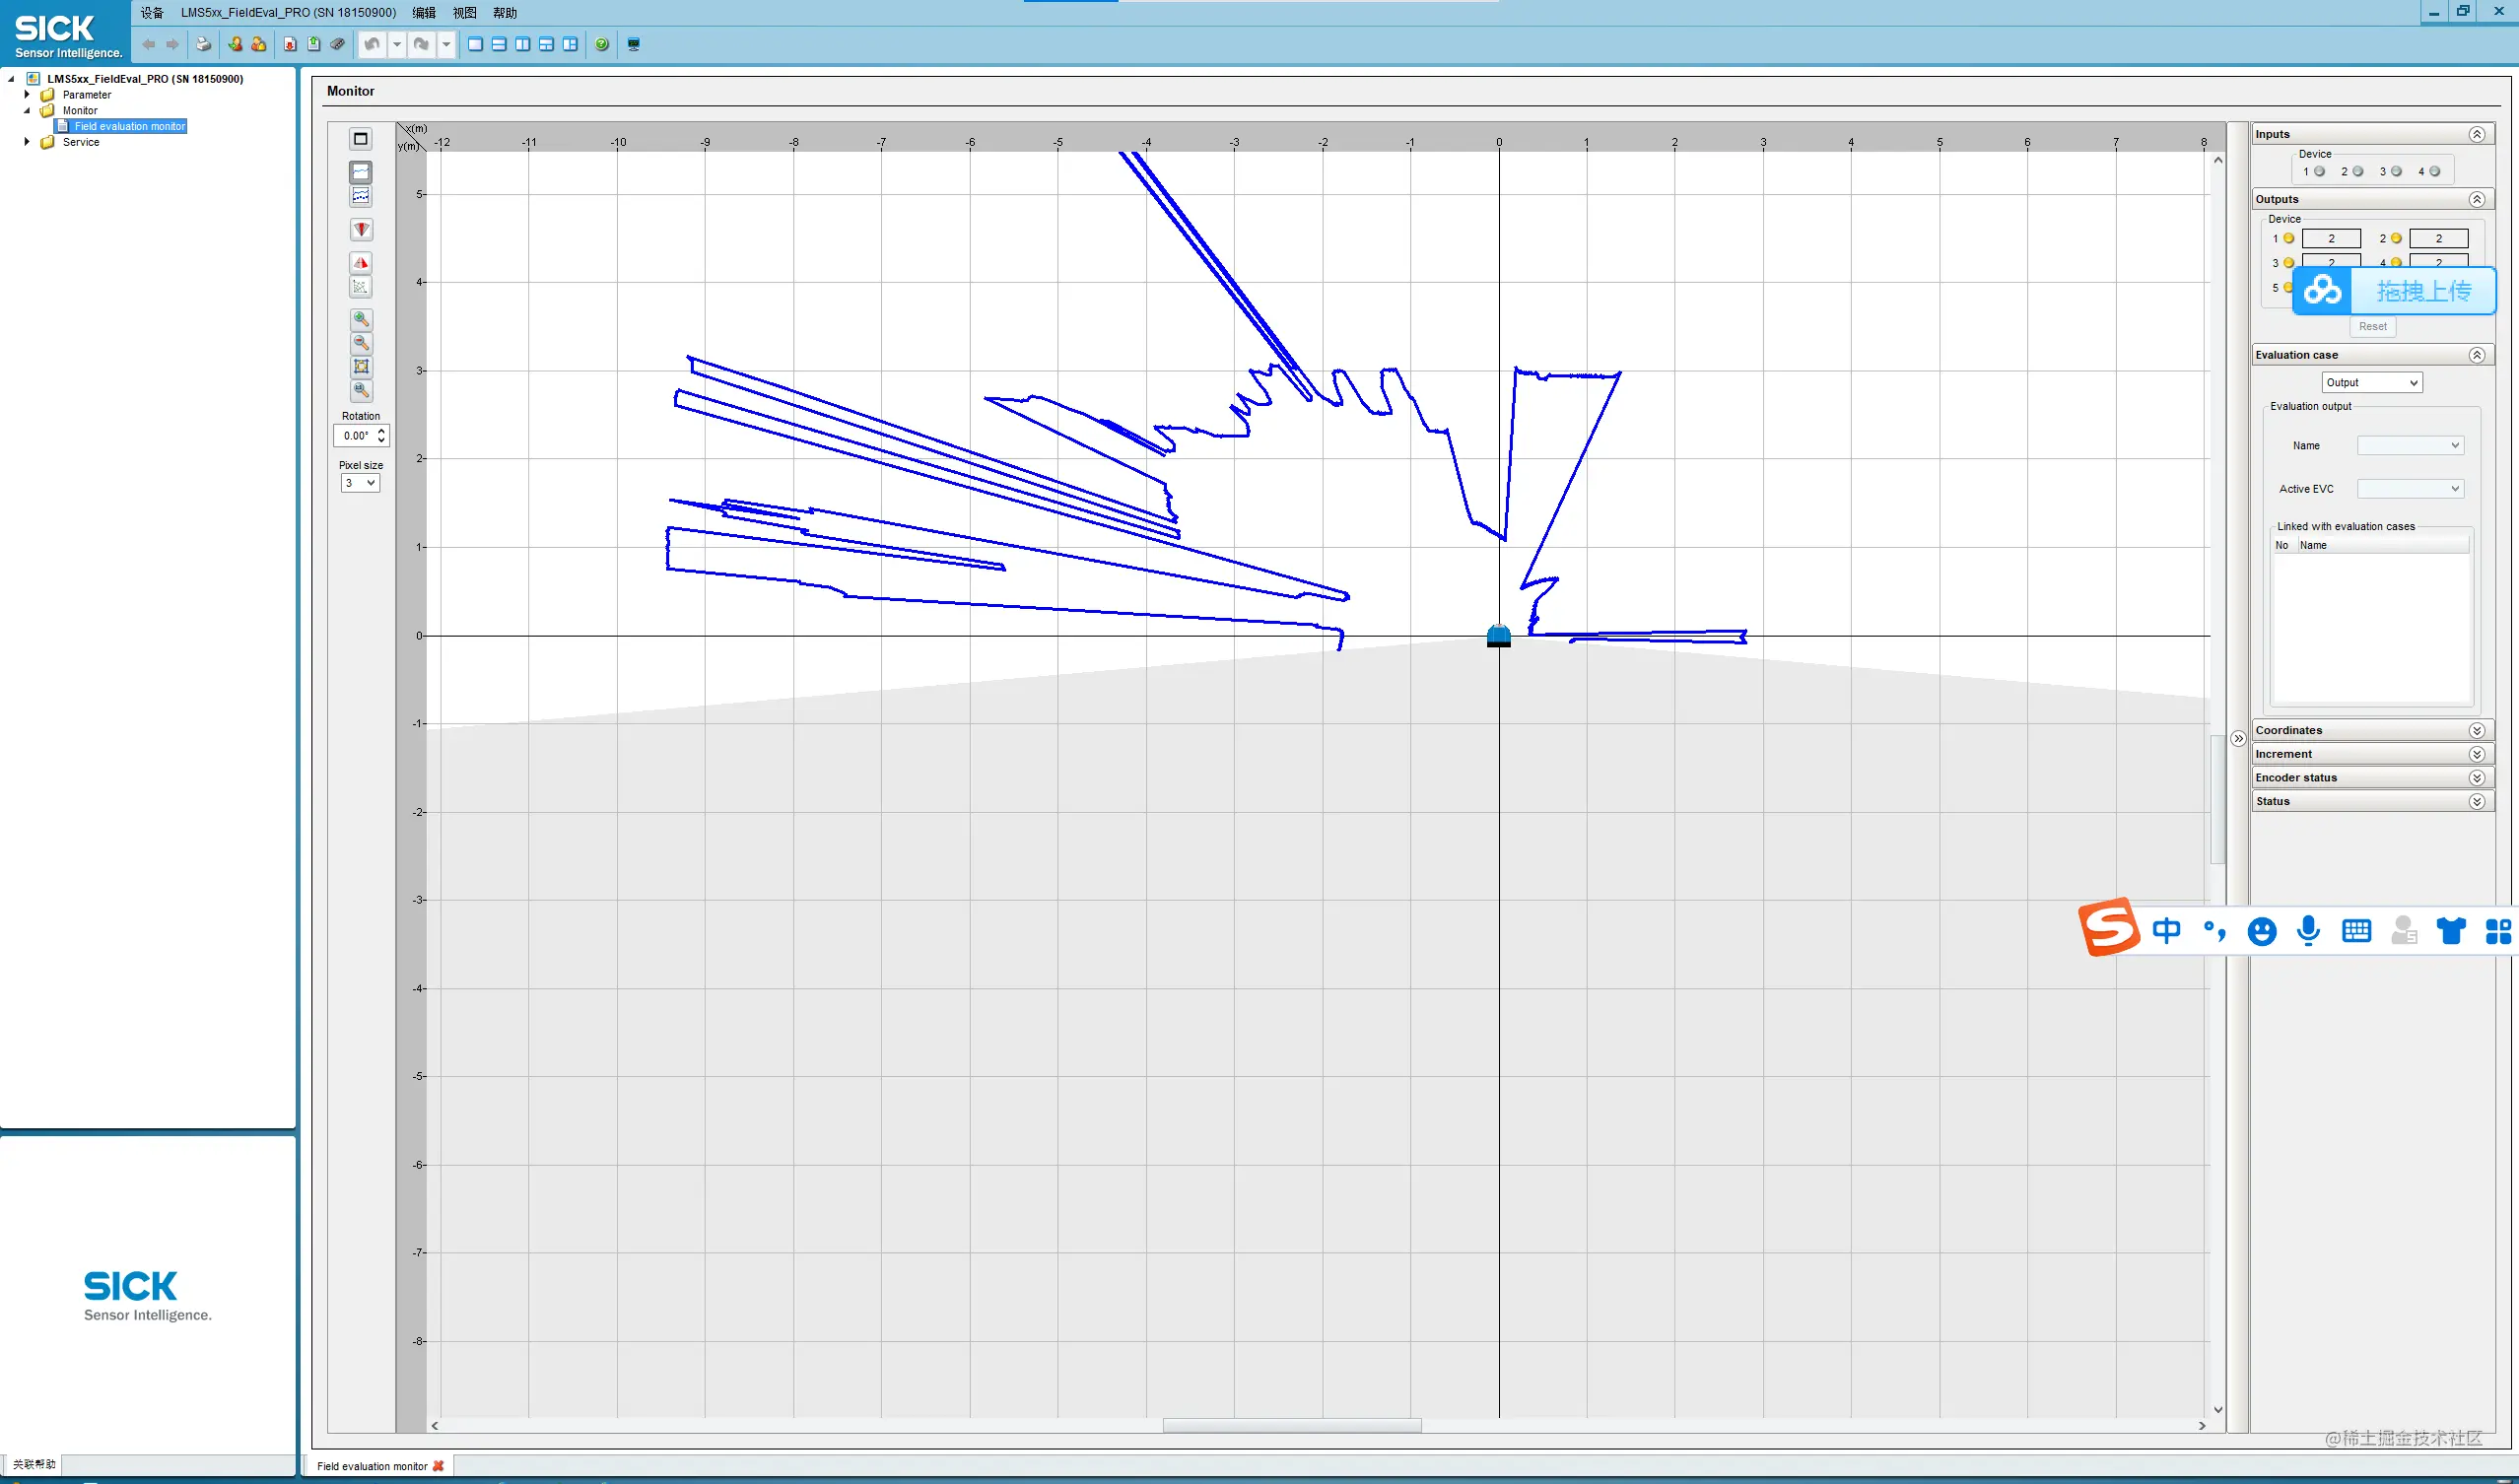Click the Reset button under Outputs

click(2372, 327)
